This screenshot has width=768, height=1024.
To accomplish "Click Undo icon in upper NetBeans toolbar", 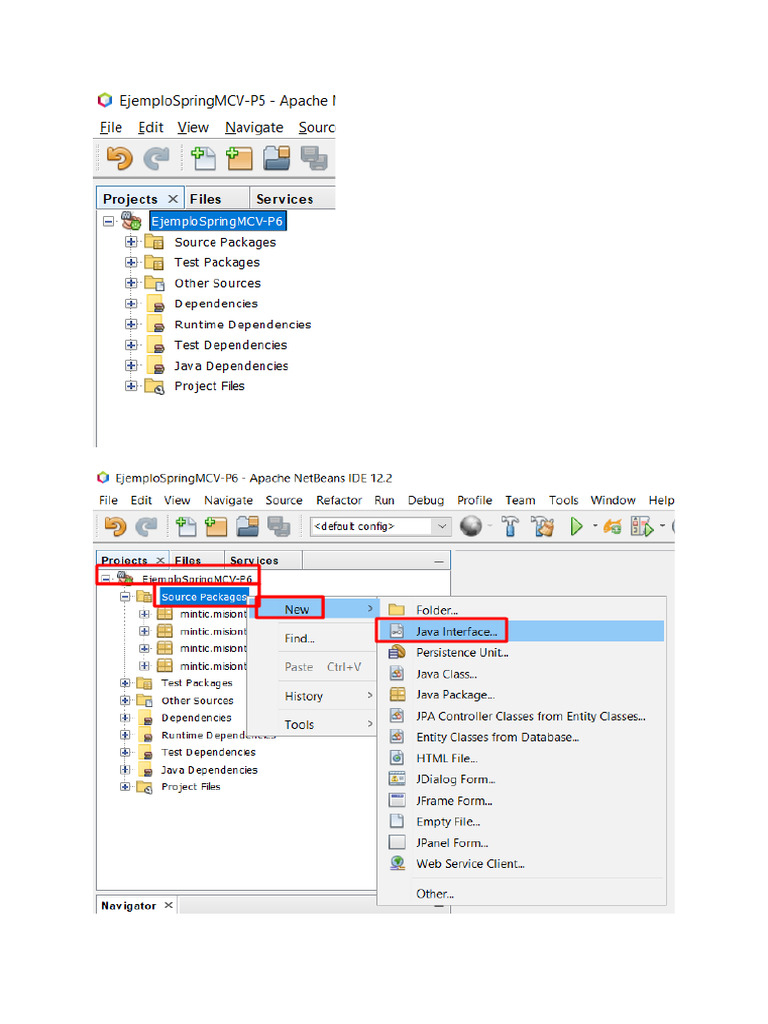I will click(120, 159).
